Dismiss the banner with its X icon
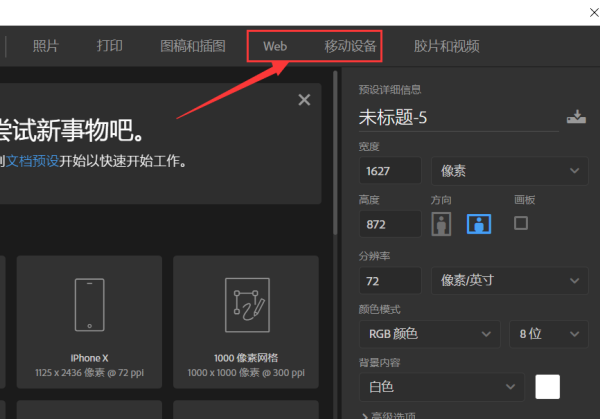 click(304, 99)
